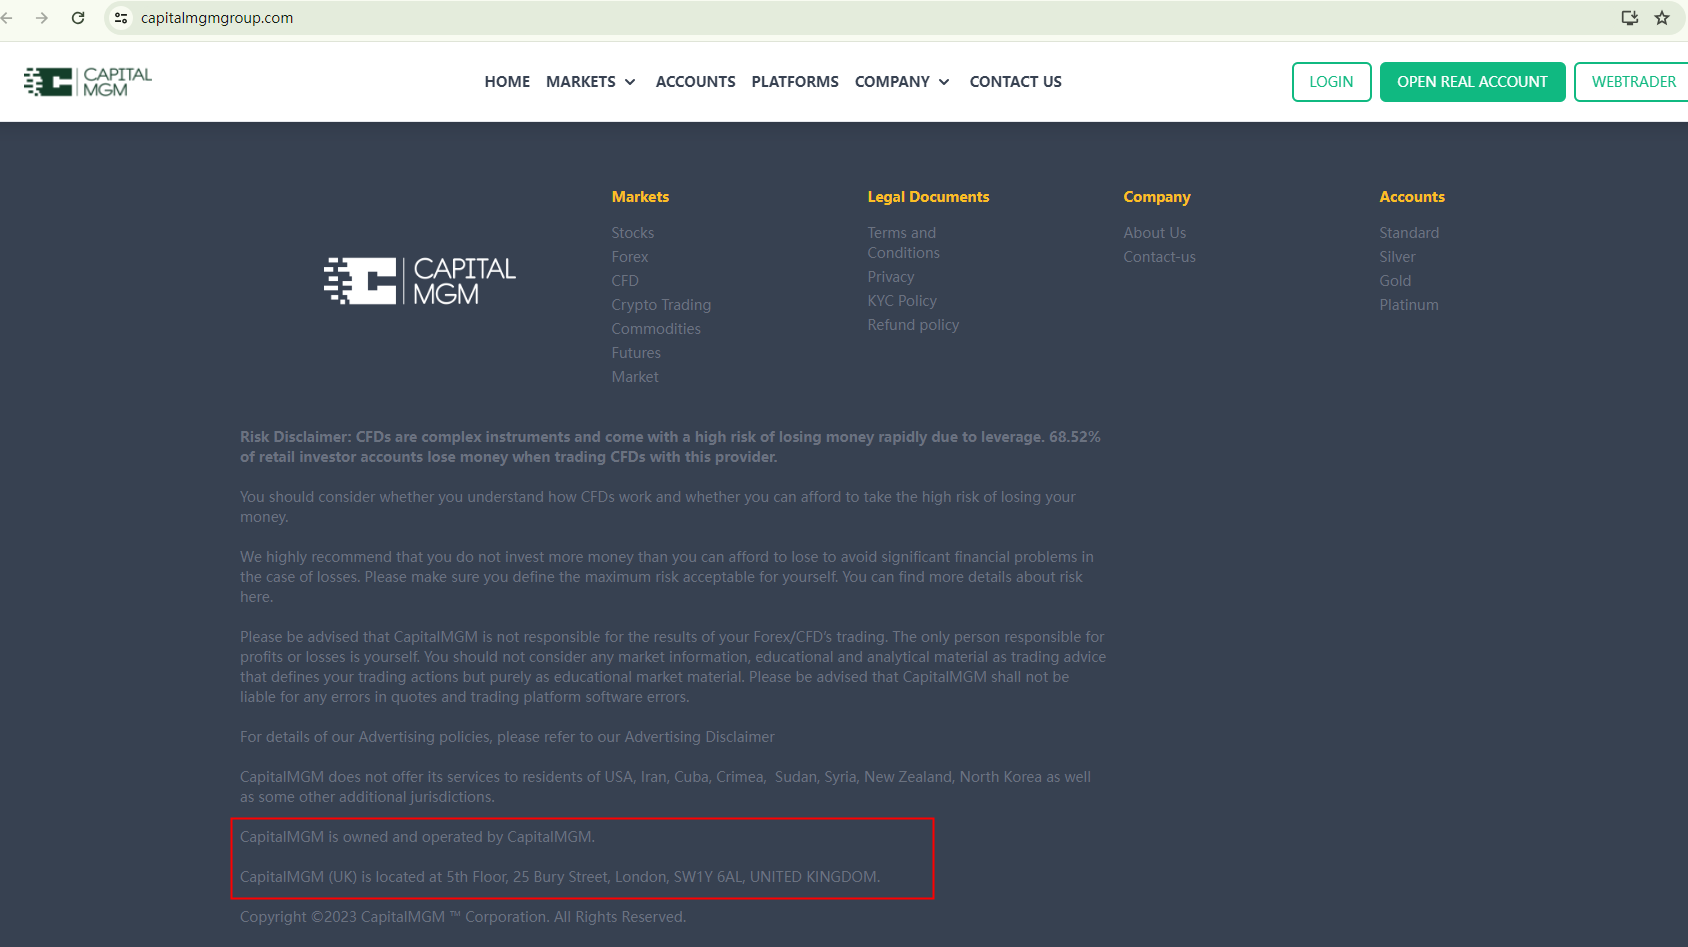Open the KYC Policy link
Viewport: 1688px width, 947px height.
[x=902, y=301]
